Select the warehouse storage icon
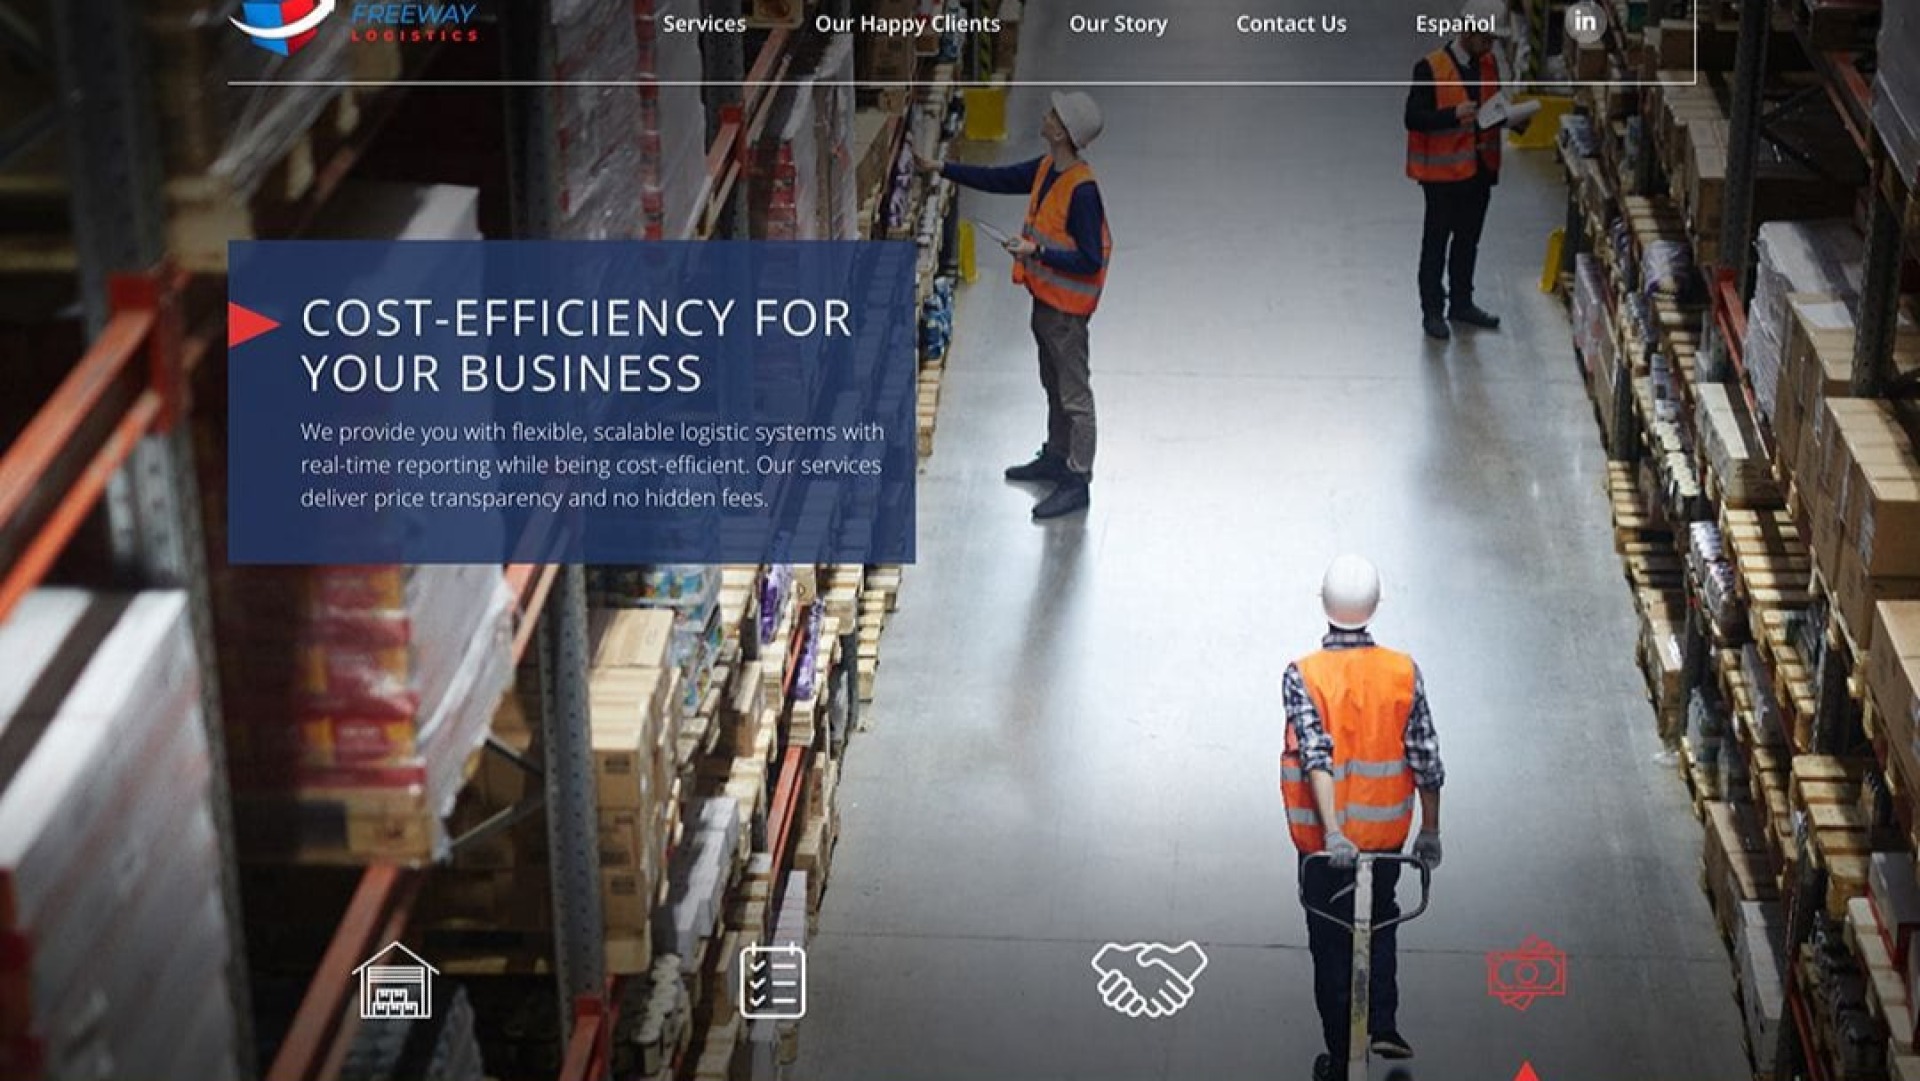This screenshot has width=1920, height=1081. [396, 981]
